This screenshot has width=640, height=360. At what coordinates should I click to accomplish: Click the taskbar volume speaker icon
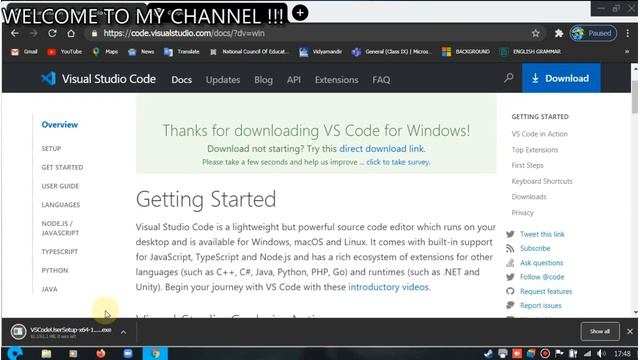tap(602, 353)
